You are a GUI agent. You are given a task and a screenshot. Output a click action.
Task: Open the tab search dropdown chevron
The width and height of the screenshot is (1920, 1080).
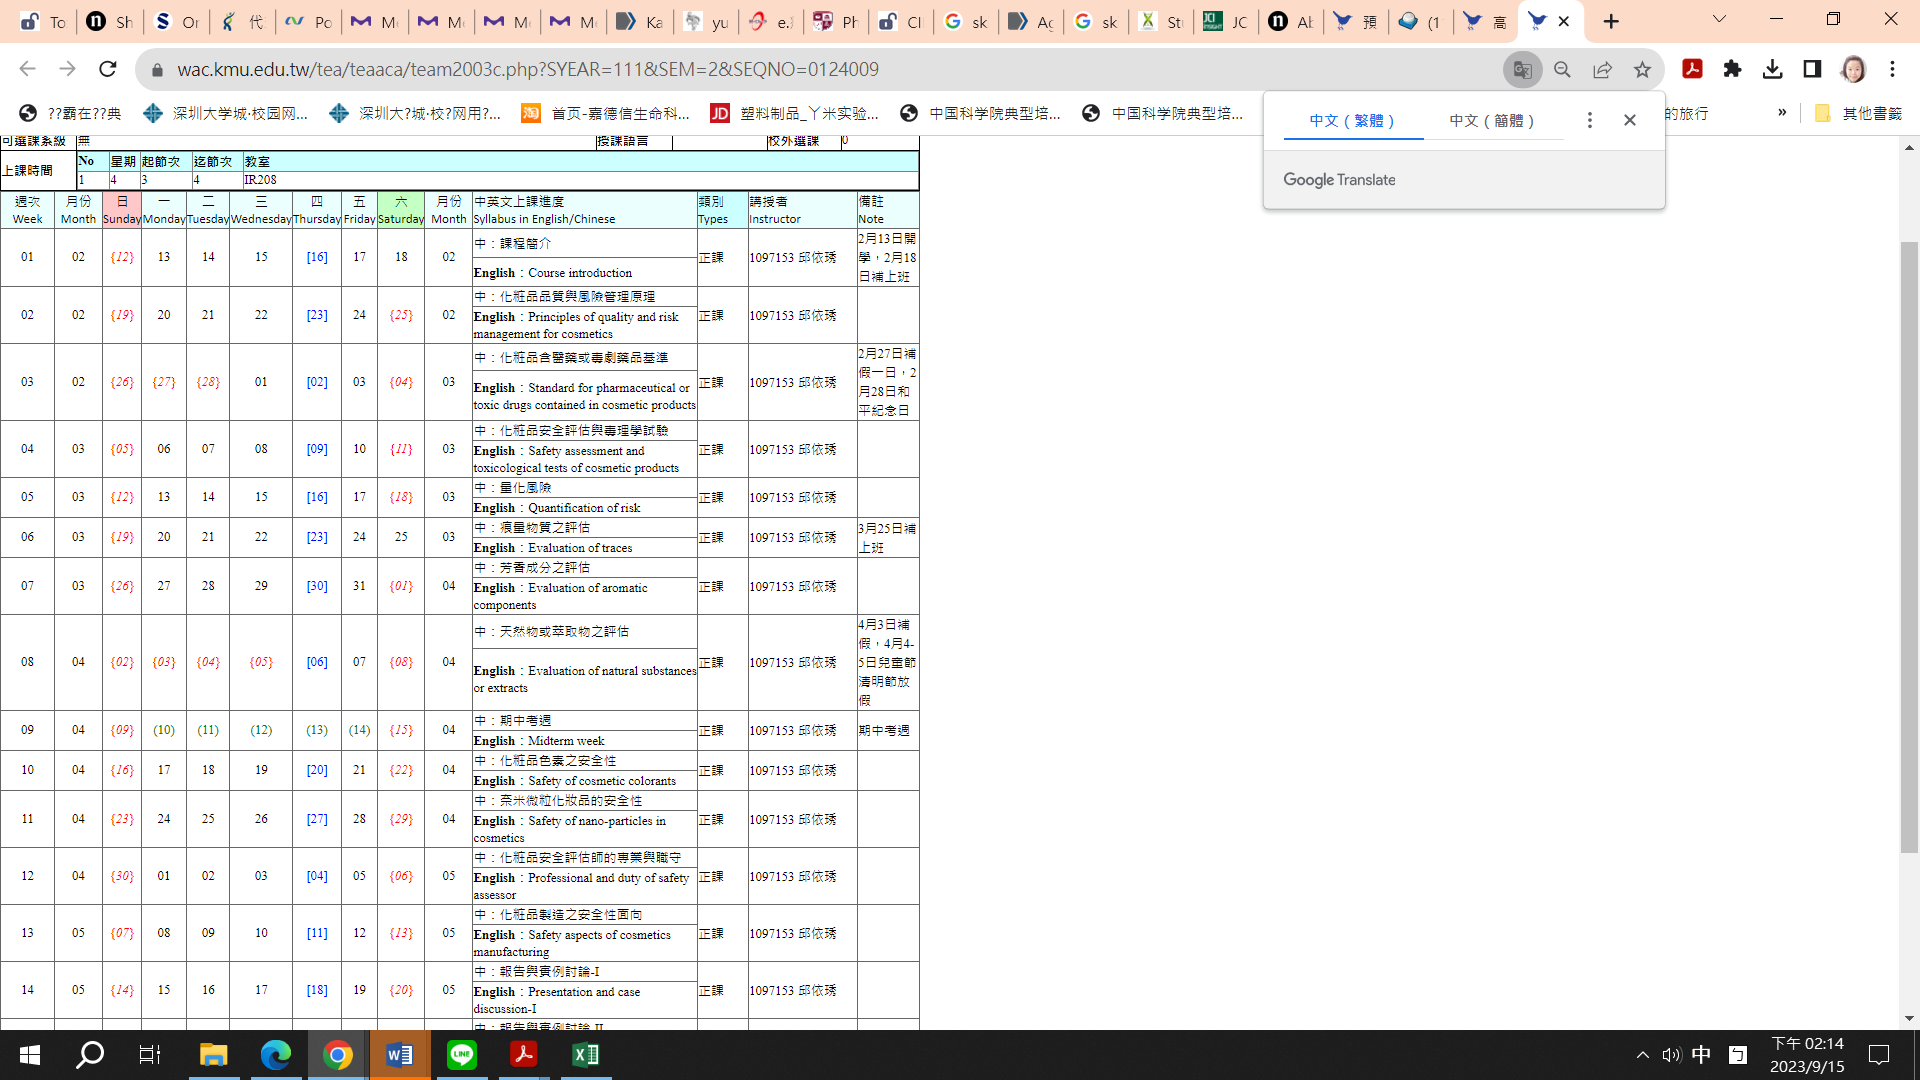click(1719, 19)
